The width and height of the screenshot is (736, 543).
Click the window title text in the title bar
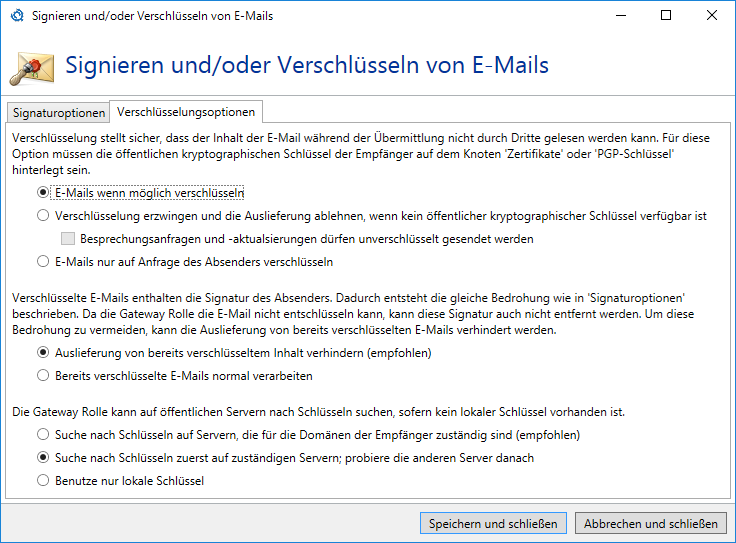point(152,16)
